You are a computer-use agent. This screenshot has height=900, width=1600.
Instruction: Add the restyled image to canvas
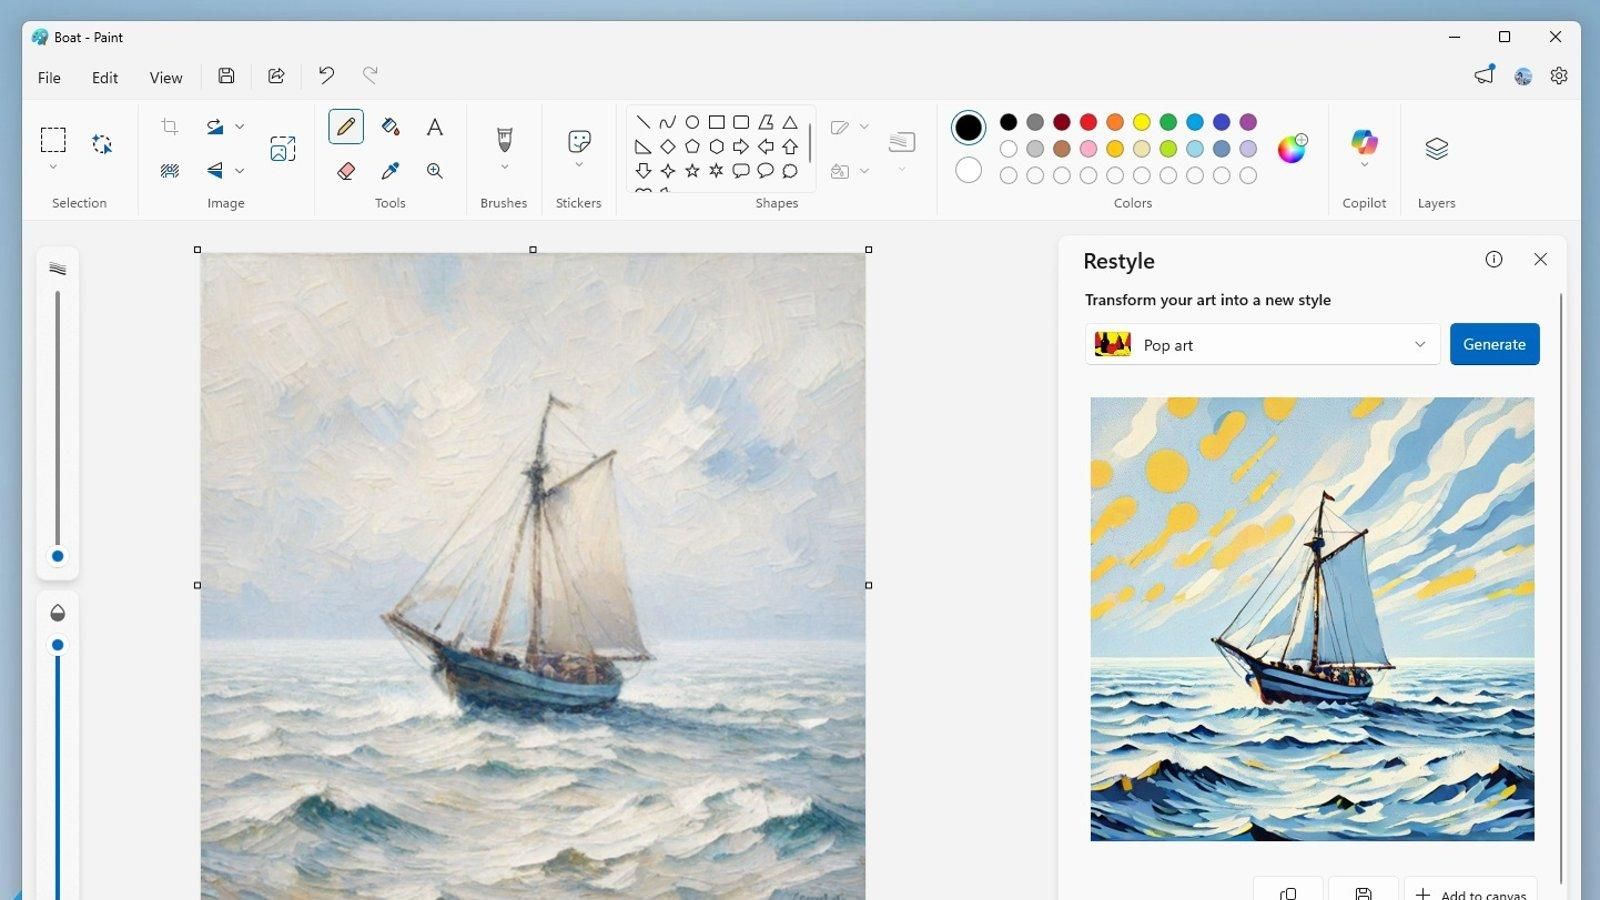pyautogui.click(x=1470, y=893)
